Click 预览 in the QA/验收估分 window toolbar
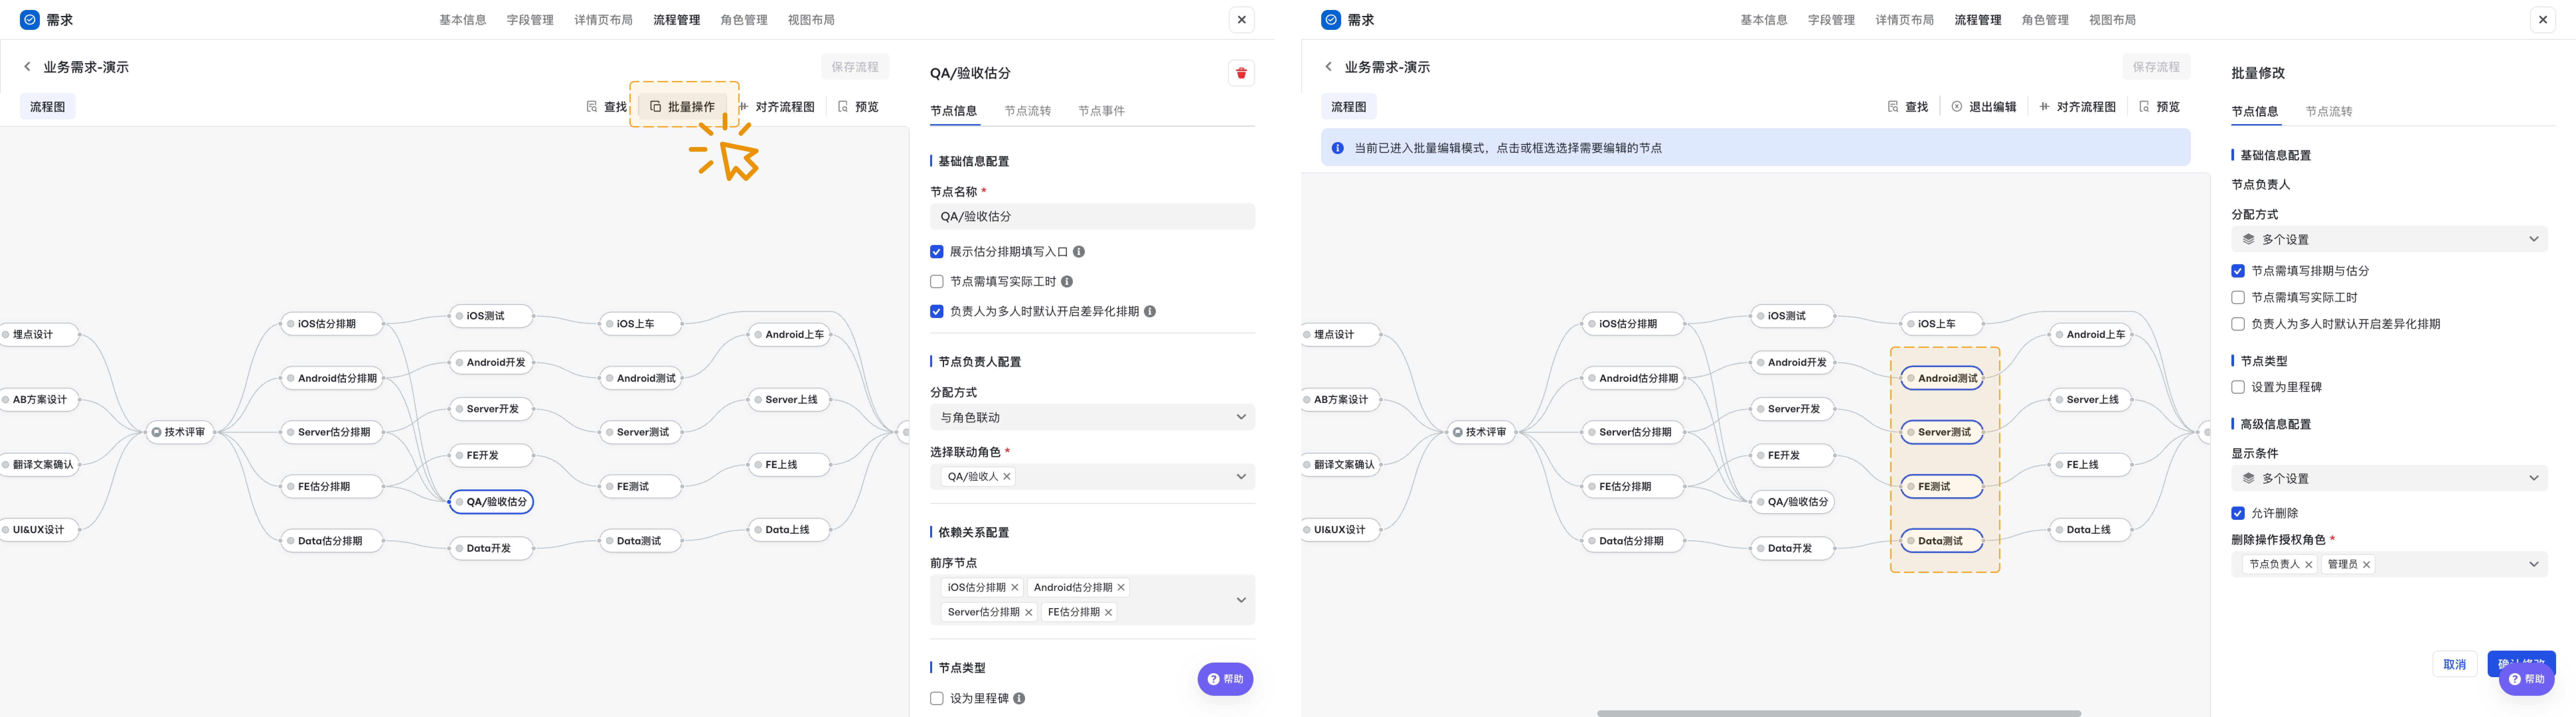The width and height of the screenshot is (2576, 717). pyautogui.click(x=858, y=107)
